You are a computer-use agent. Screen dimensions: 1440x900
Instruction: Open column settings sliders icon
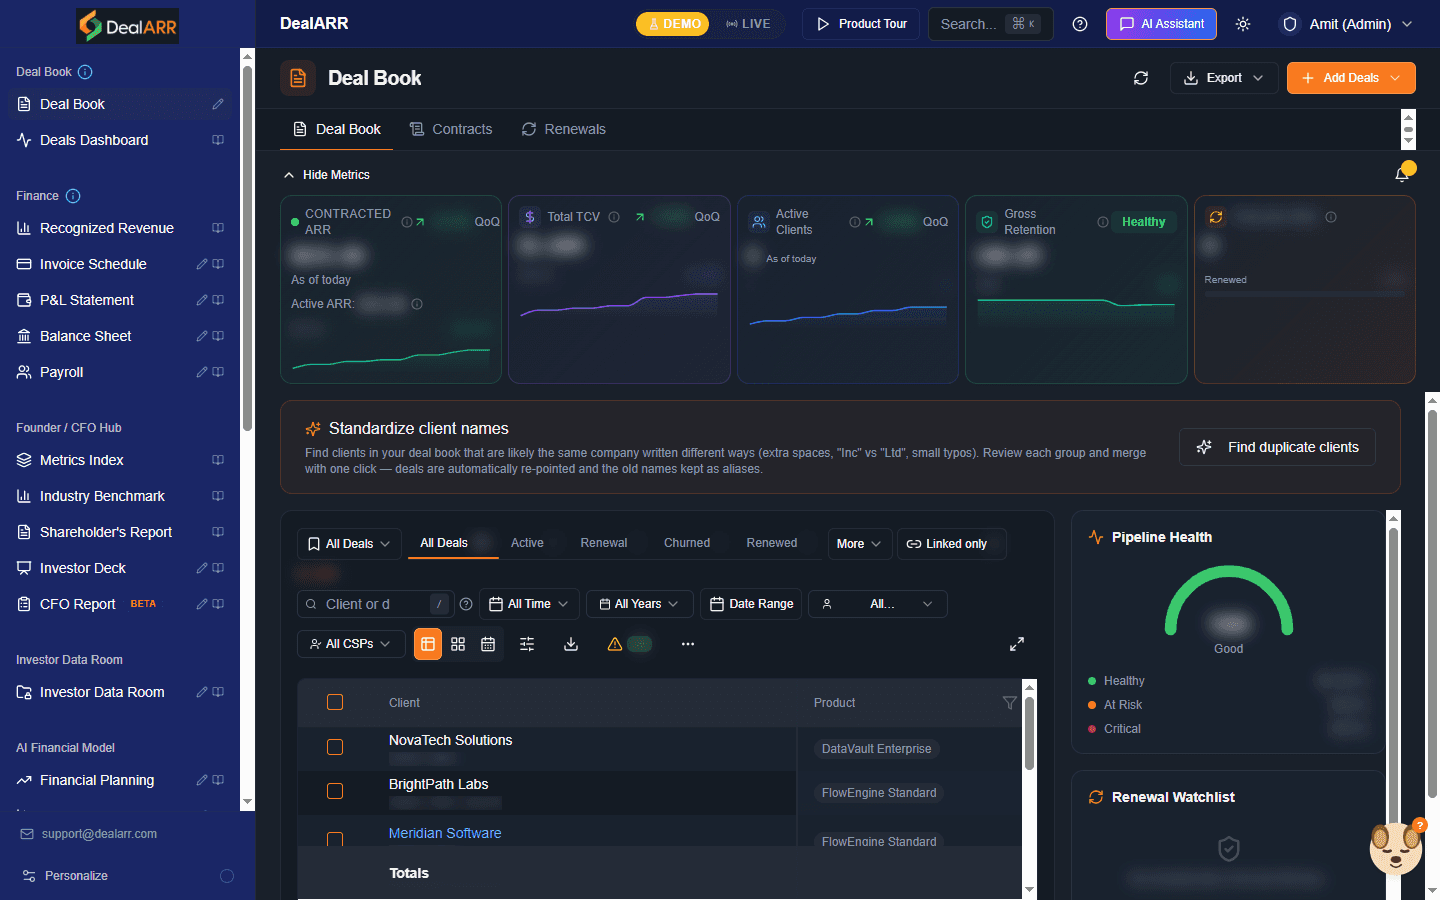pyautogui.click(x=527, y=644)
